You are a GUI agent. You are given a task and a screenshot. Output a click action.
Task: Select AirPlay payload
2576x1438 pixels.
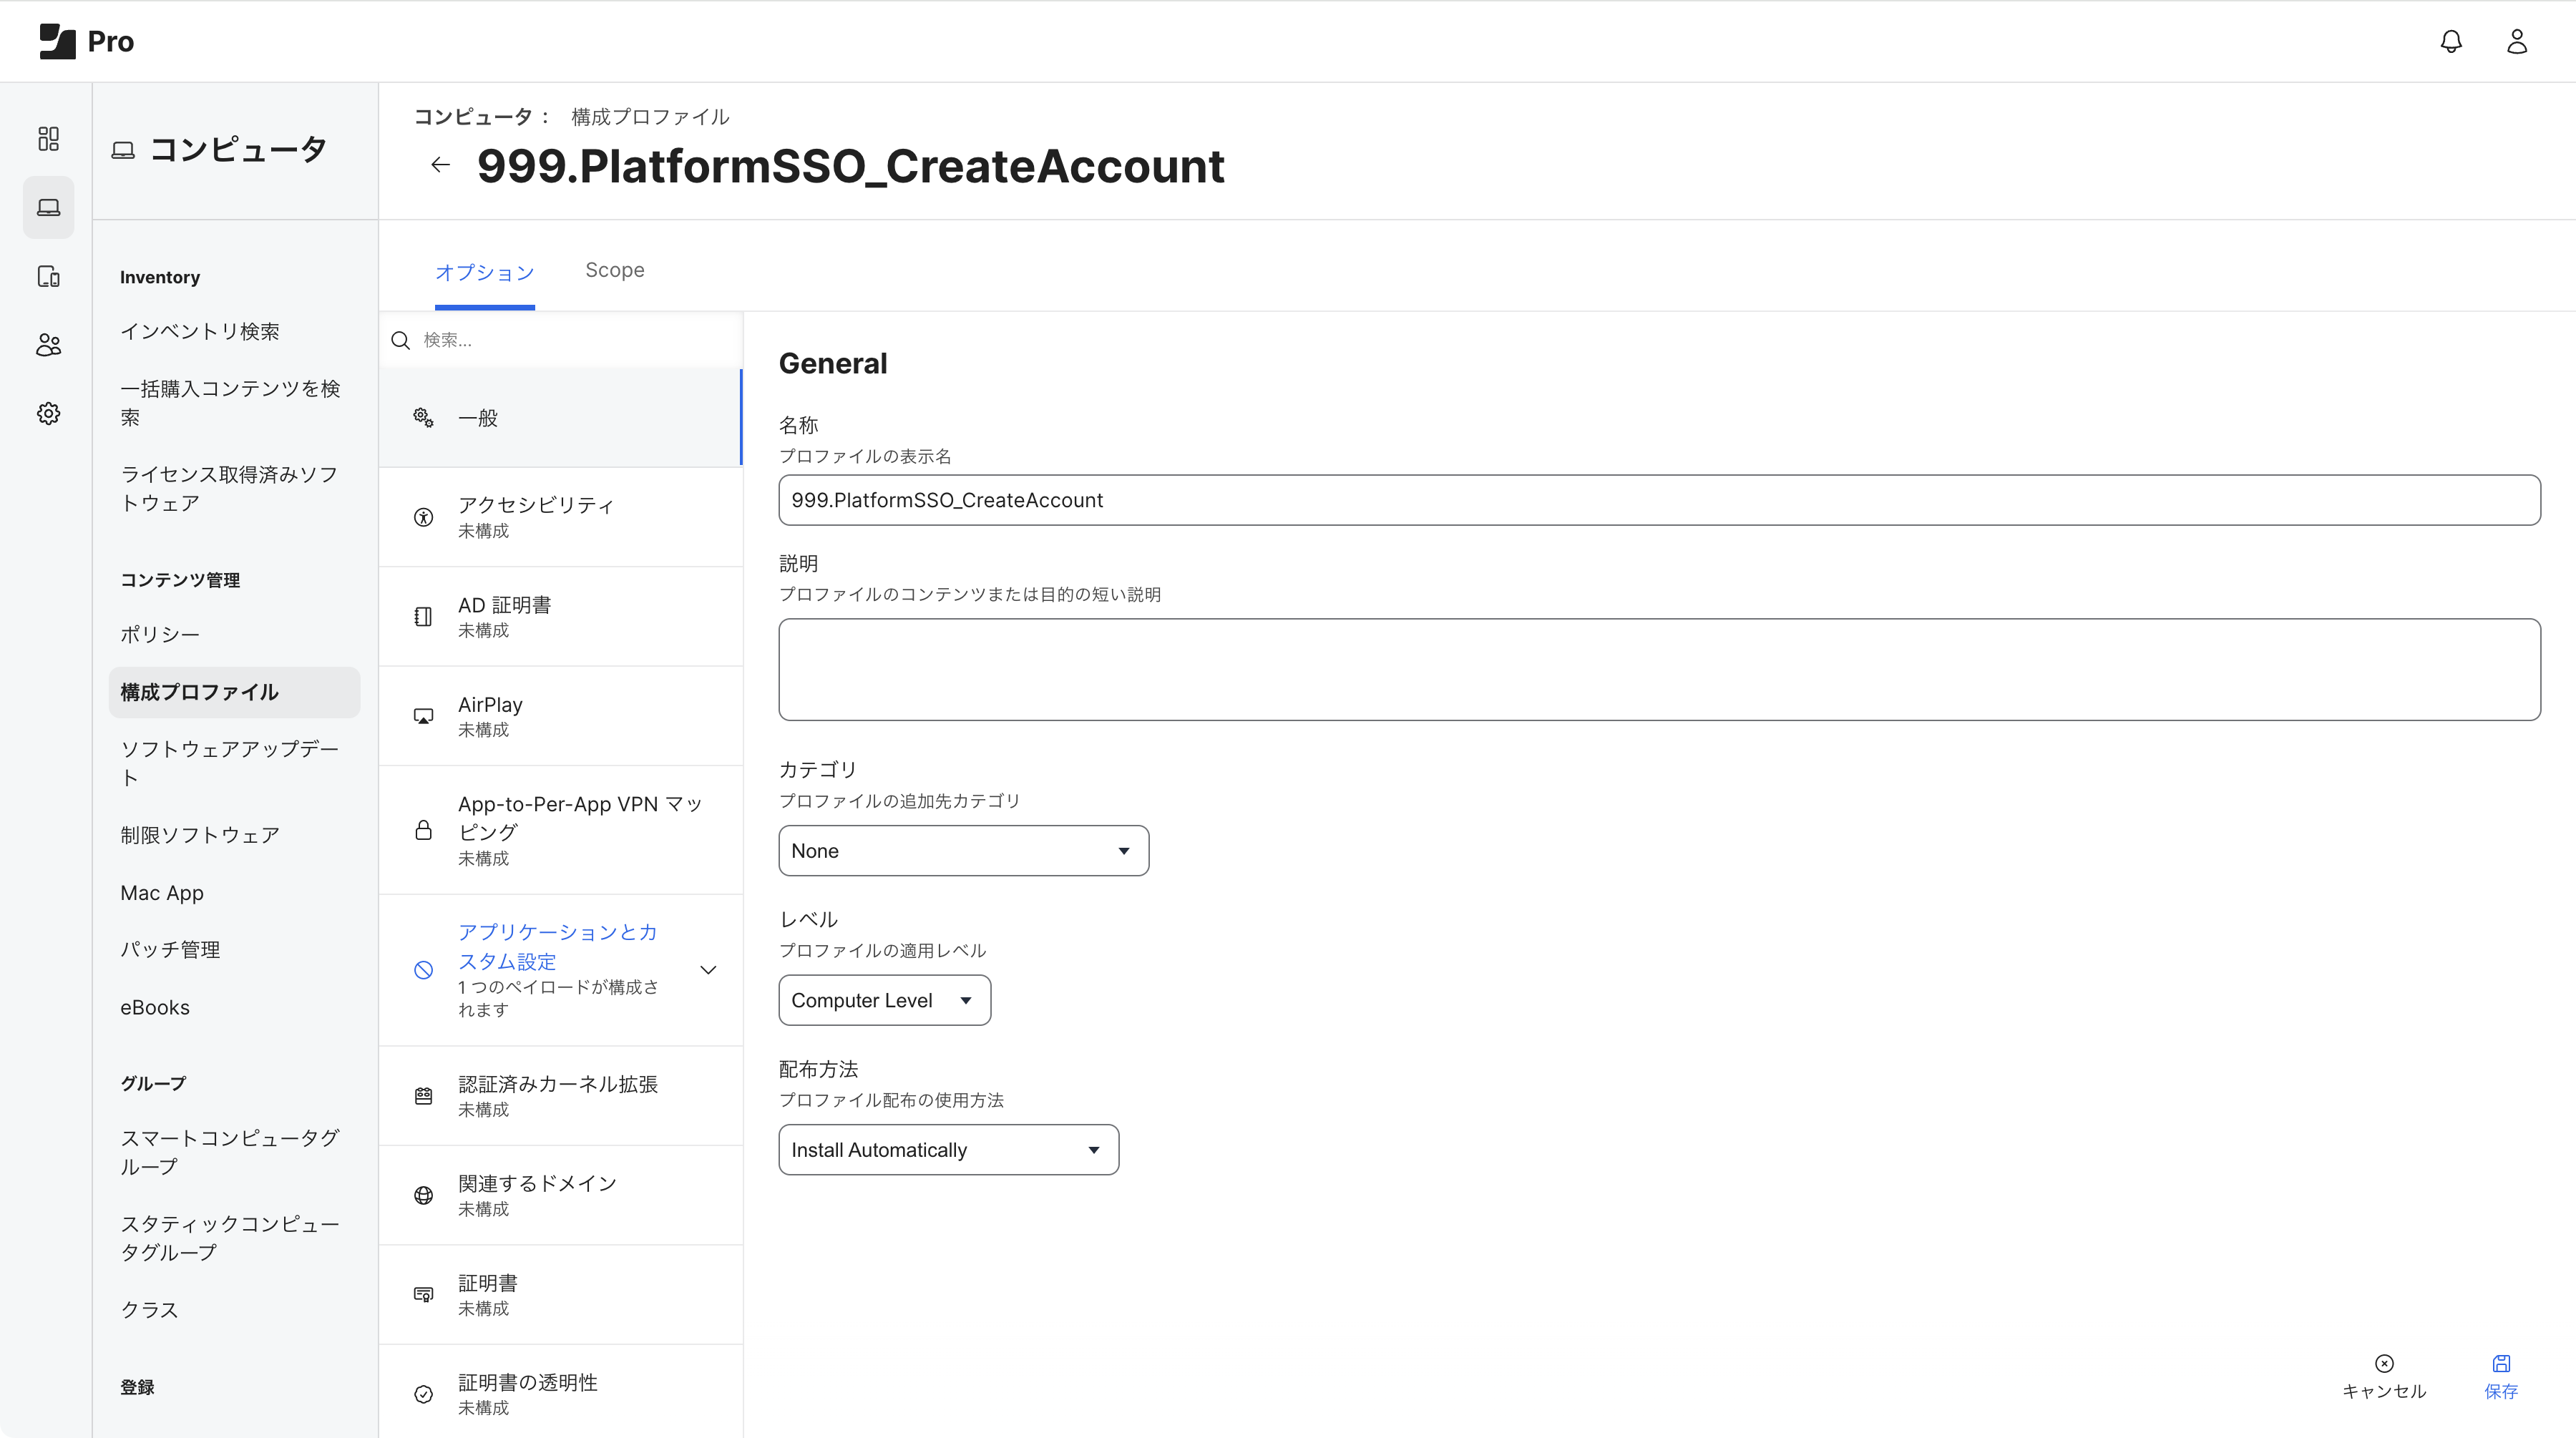(x=560, y=716)
